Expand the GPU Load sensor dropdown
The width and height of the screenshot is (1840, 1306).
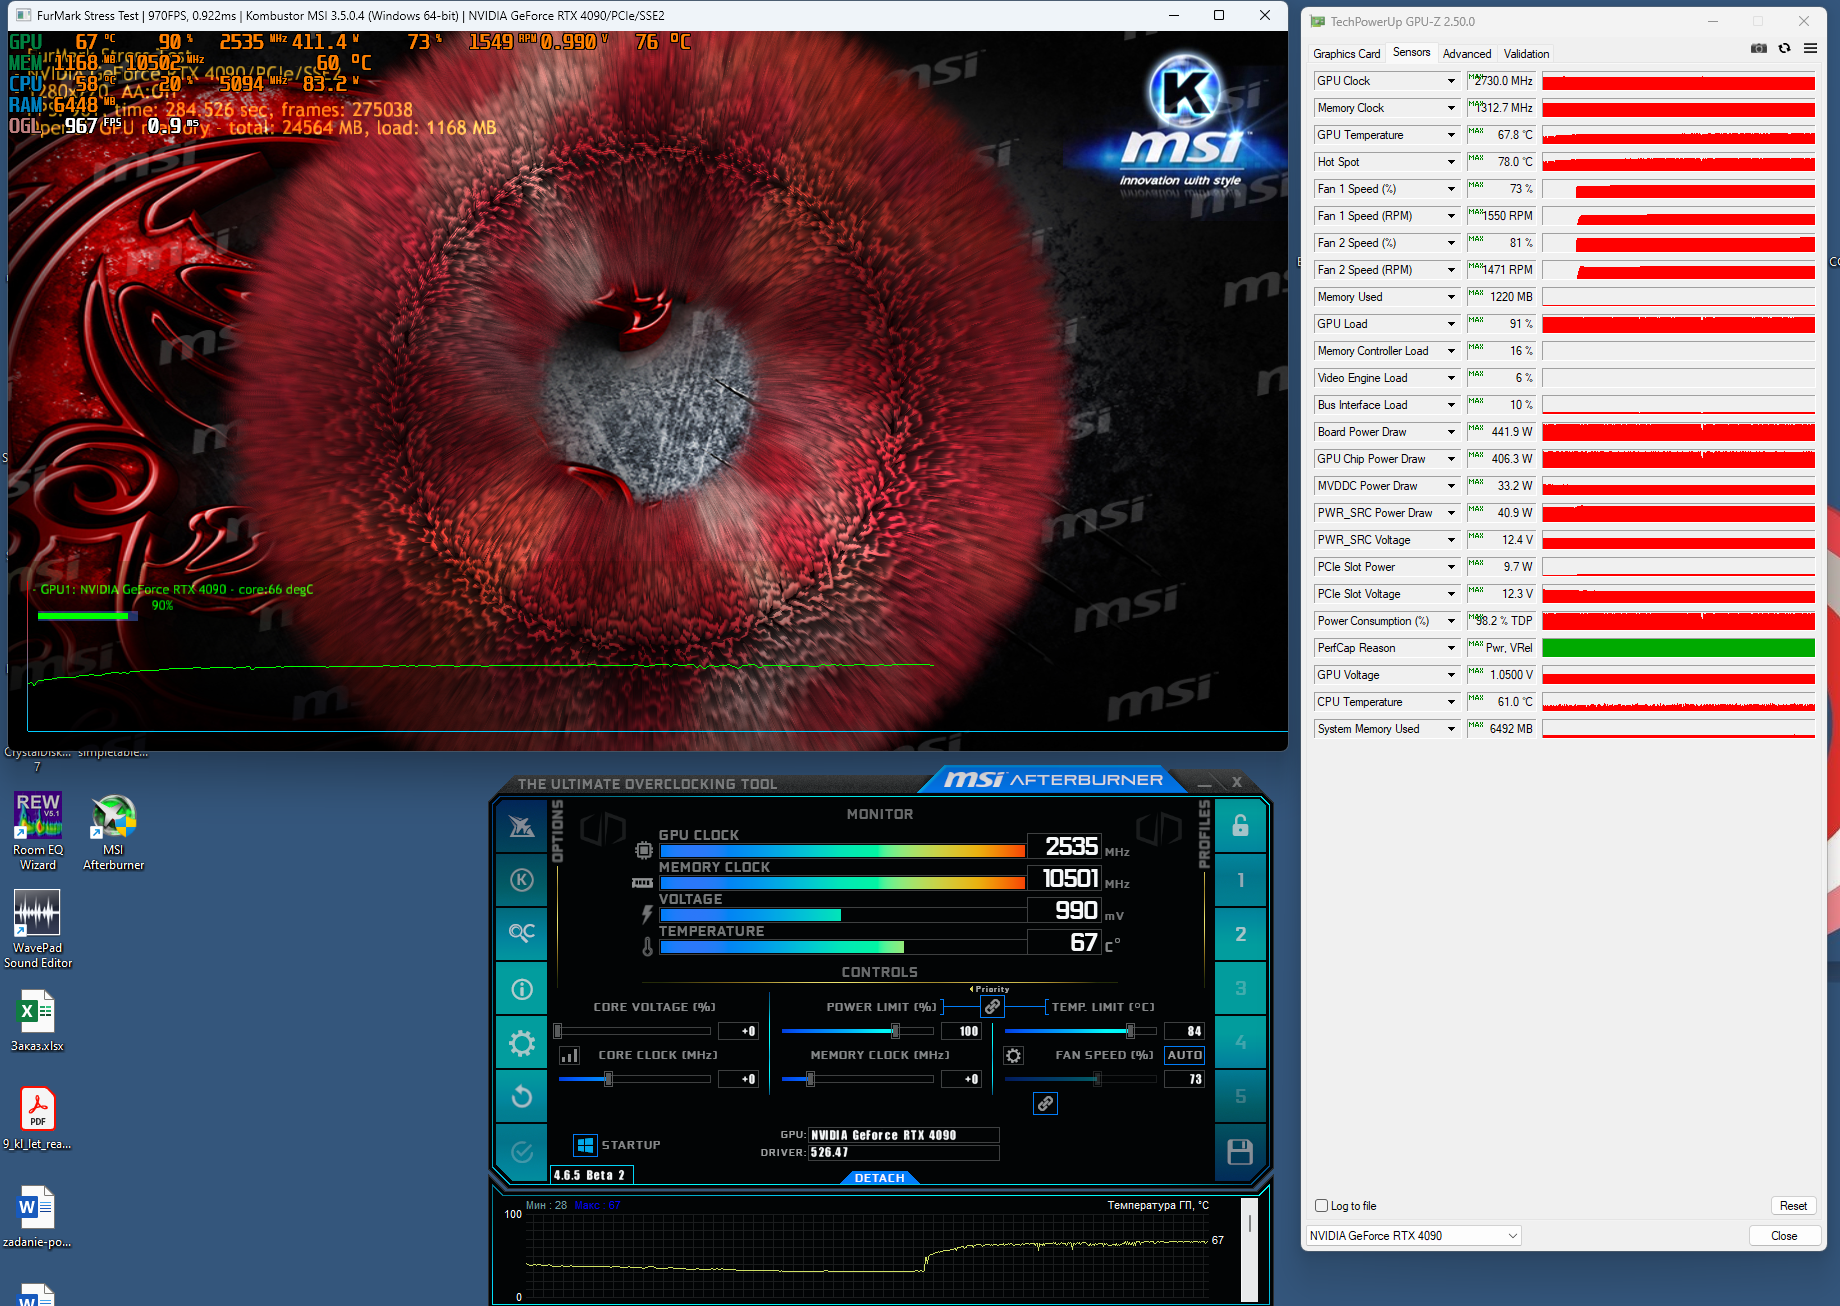(x=1451, y=324)
